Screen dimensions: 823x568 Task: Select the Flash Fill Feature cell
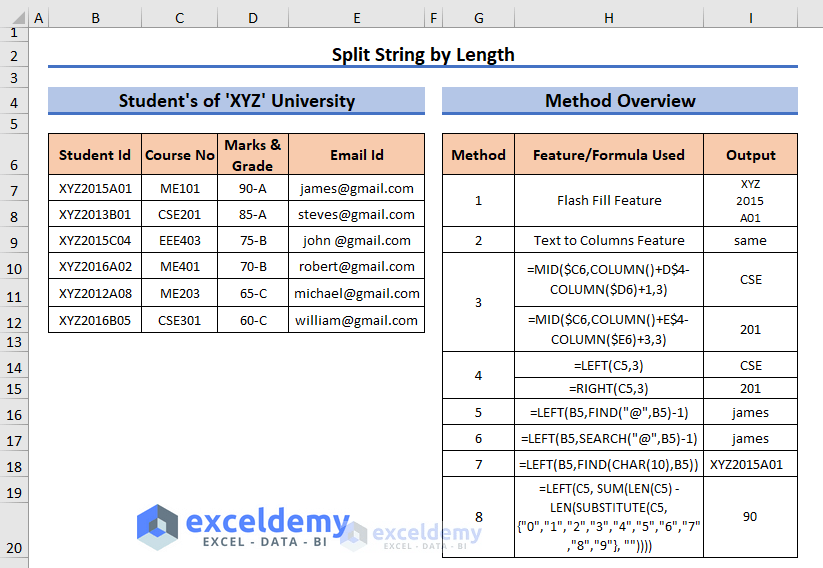click(609, 201)
